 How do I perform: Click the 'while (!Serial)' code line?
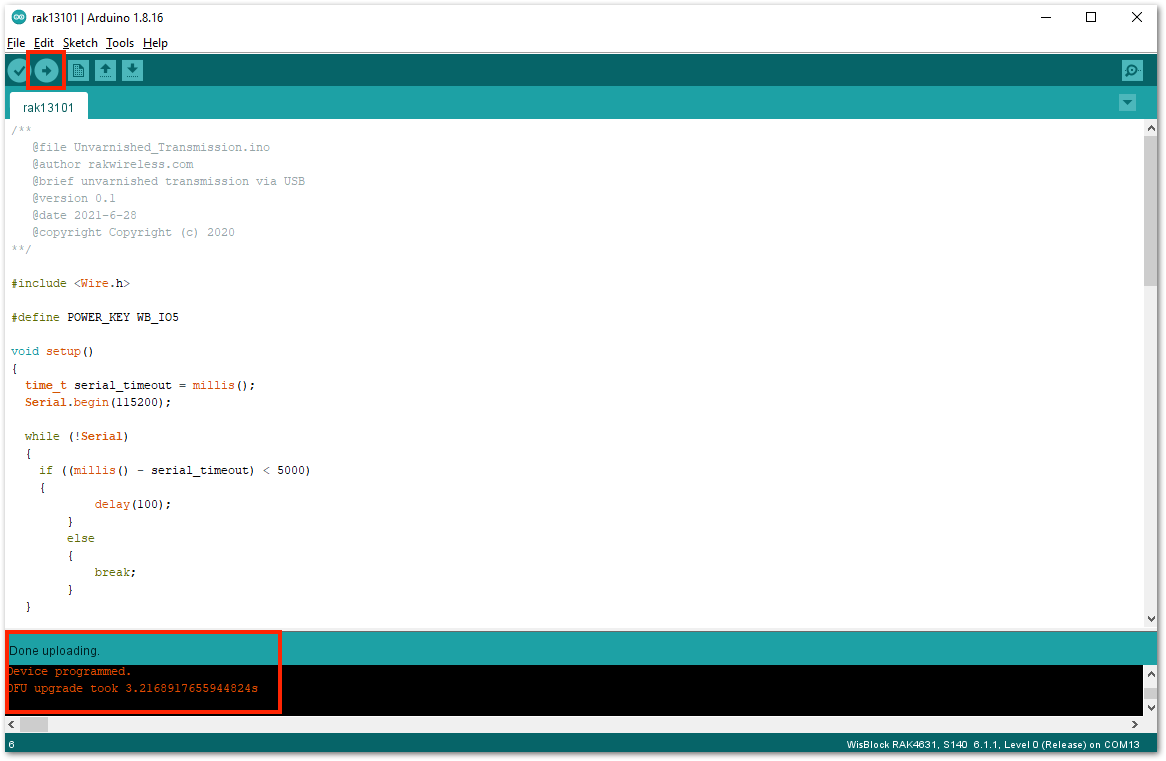77,437
